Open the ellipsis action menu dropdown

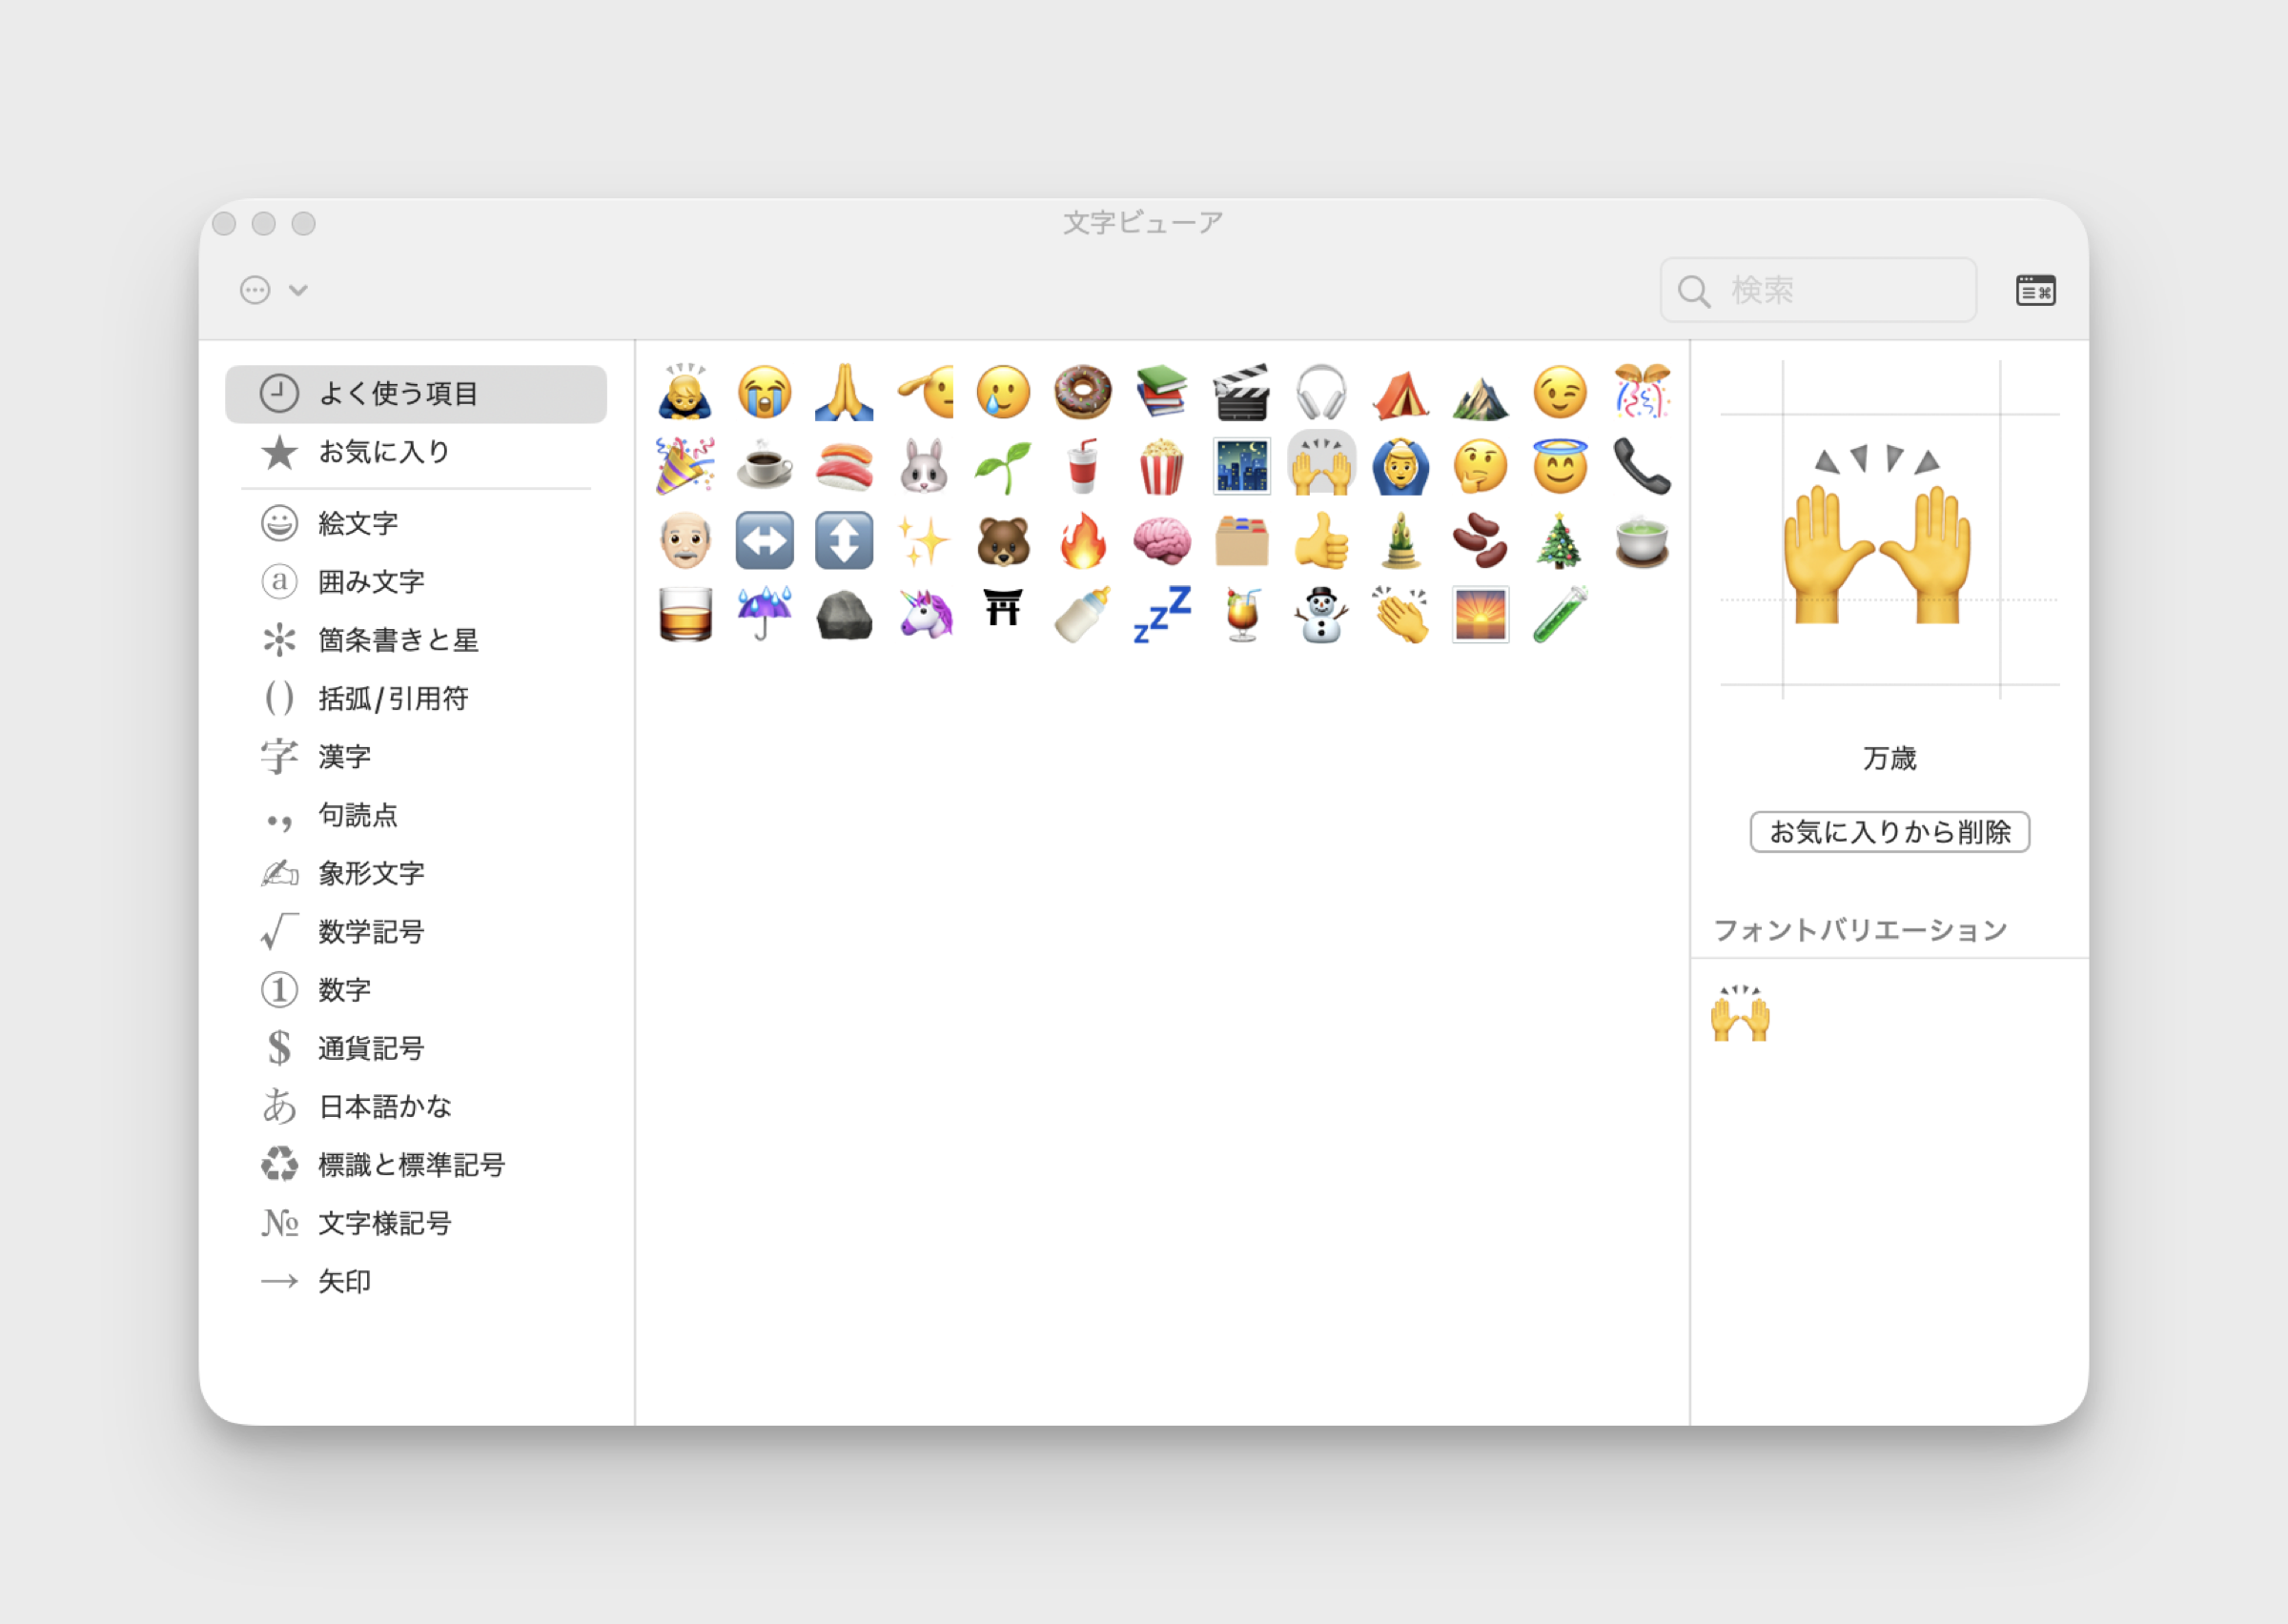(256, 291)
